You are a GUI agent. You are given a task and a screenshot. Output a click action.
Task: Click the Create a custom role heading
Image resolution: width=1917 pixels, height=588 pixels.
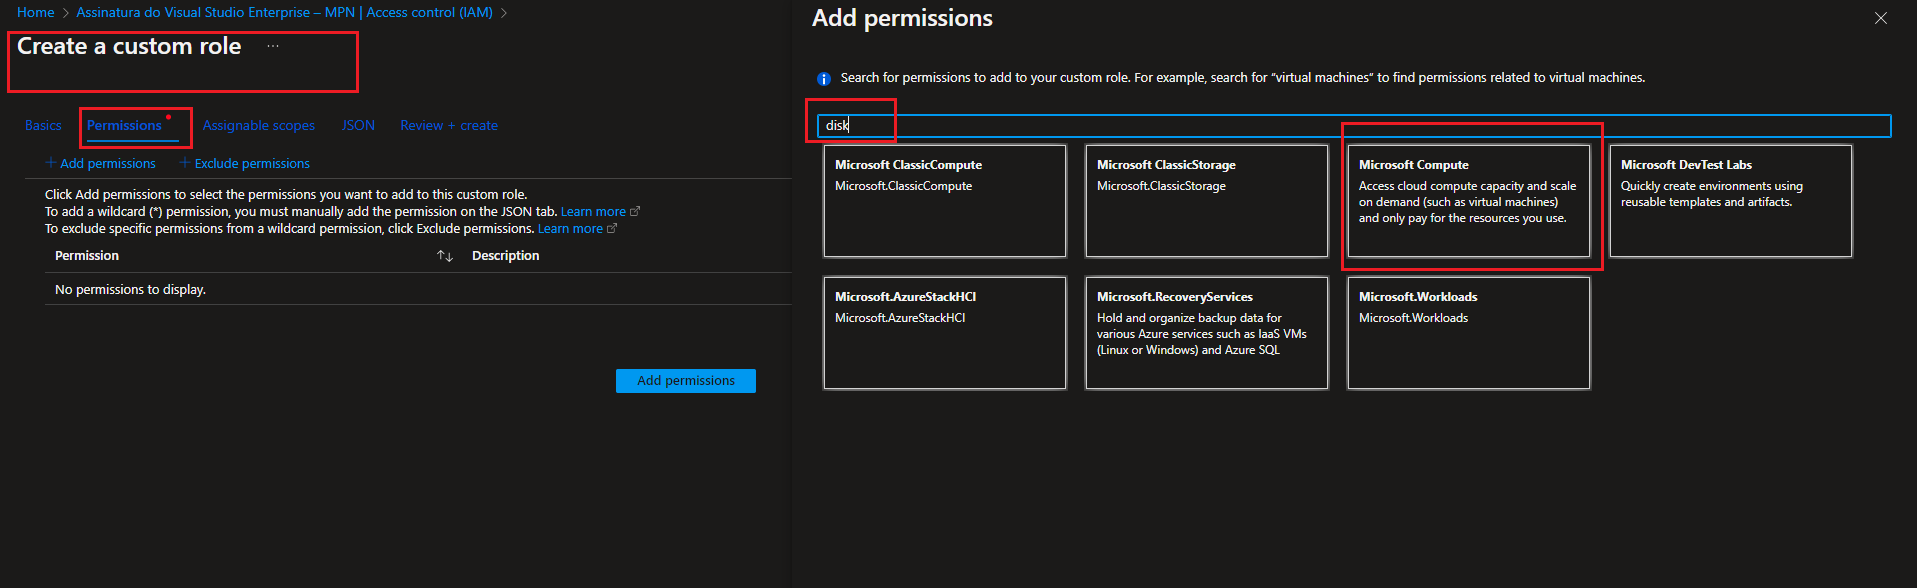tap(129, 46)
